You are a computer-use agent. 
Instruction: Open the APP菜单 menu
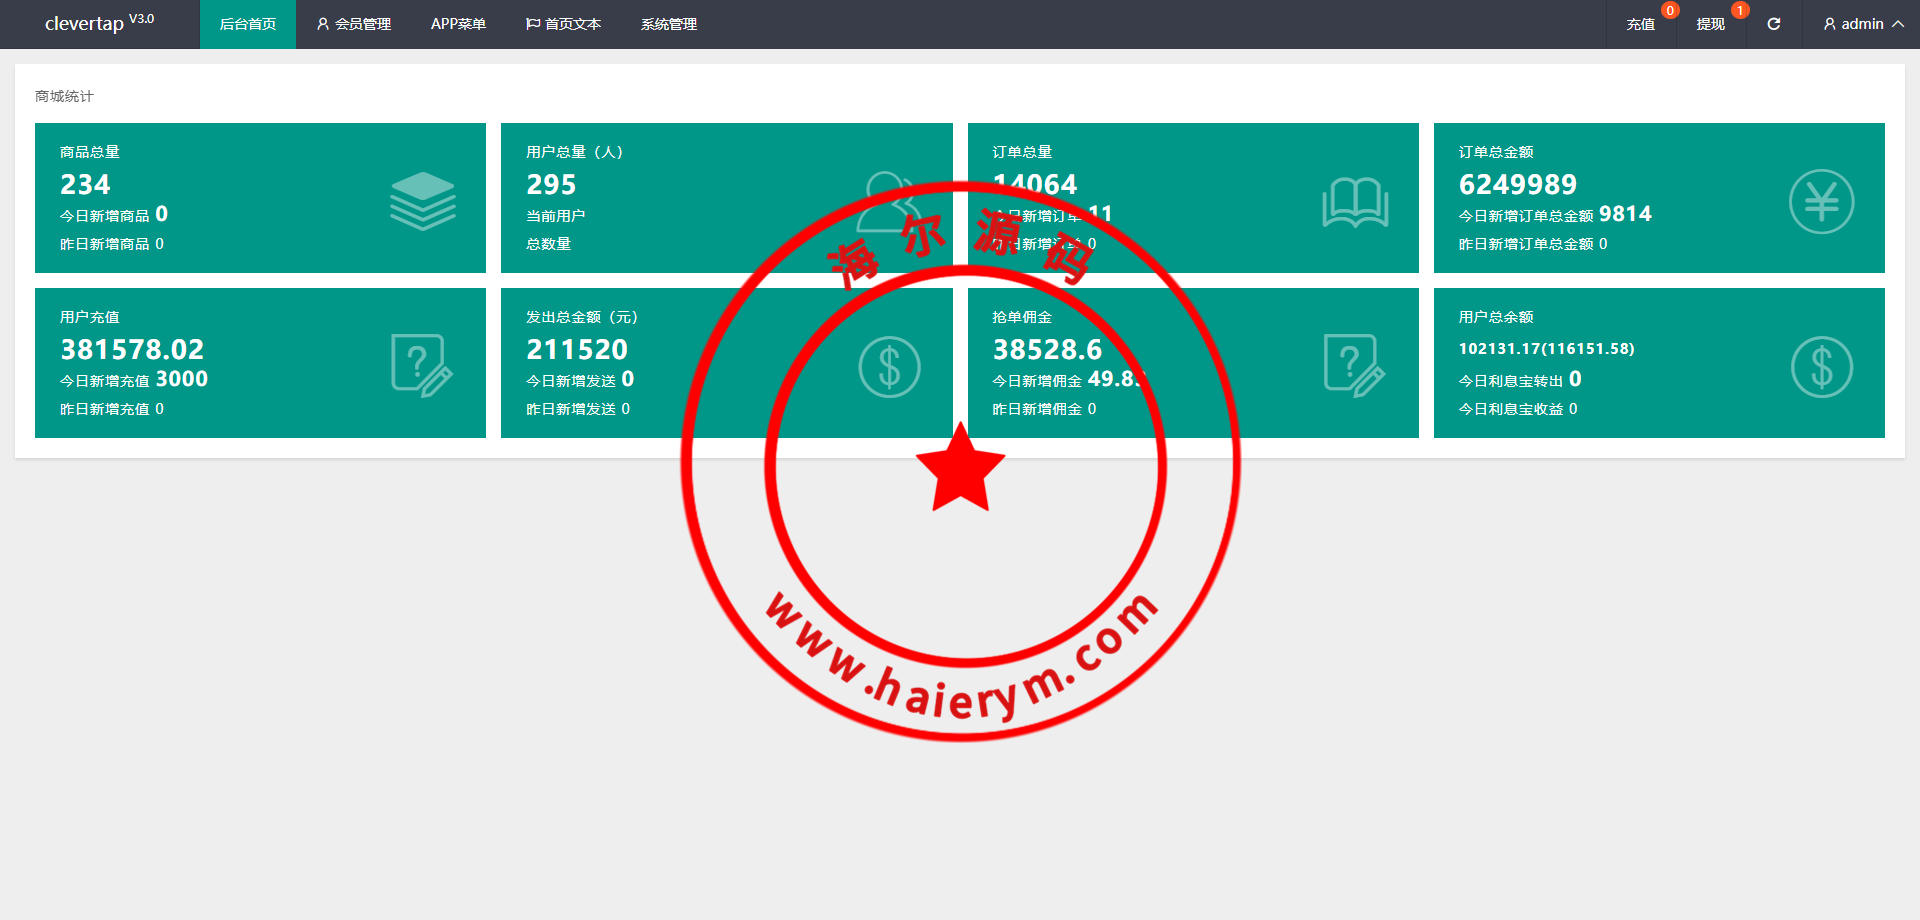point(458,24)
